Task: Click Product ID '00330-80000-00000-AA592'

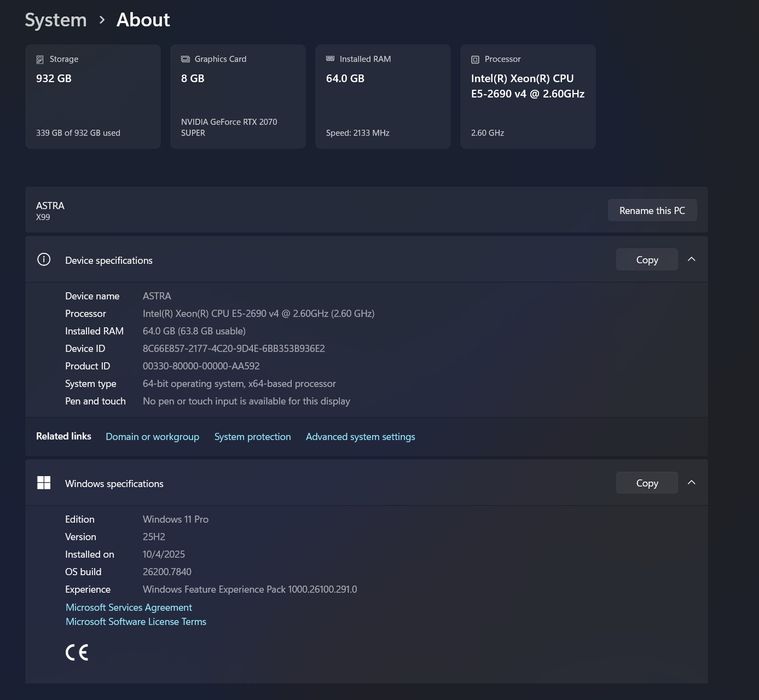Action: pyautogui.click(x=201, y=366)
